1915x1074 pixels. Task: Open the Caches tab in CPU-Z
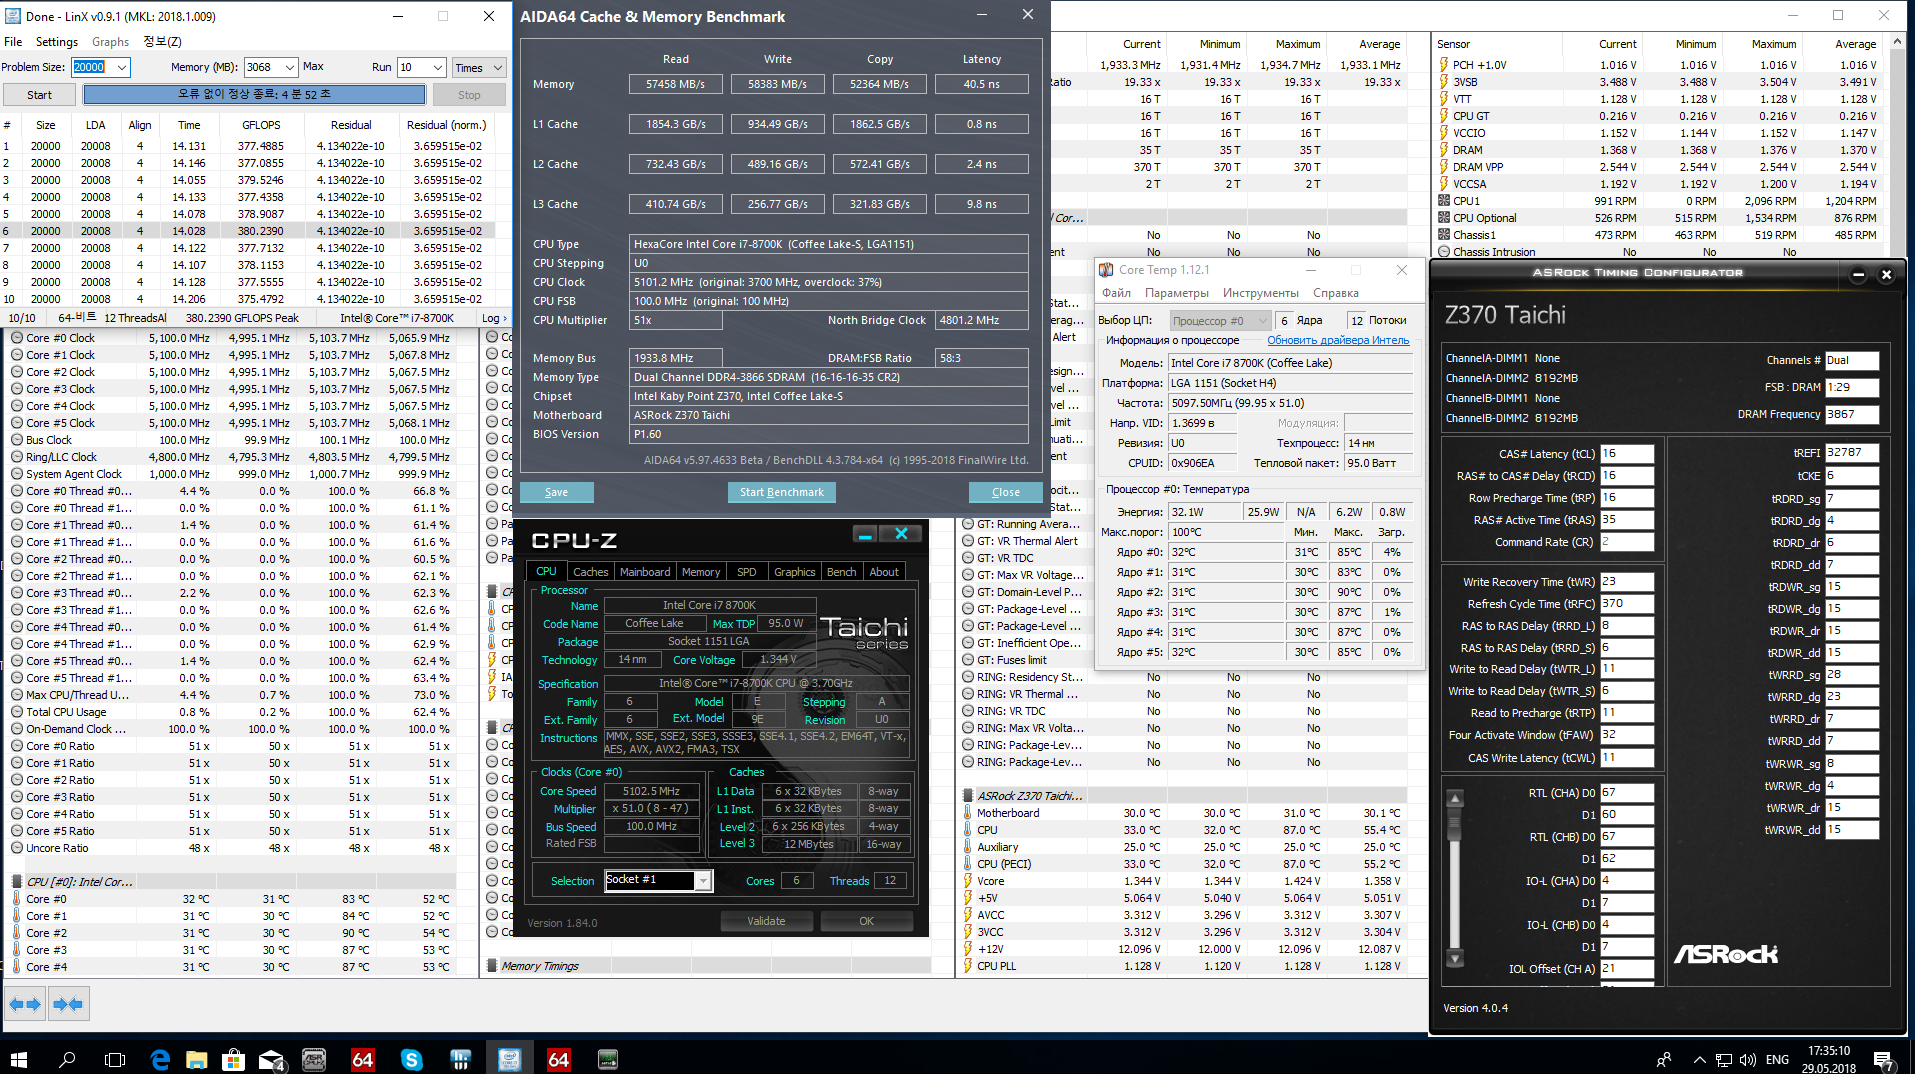pyautogui.click(x=590, y=572)
